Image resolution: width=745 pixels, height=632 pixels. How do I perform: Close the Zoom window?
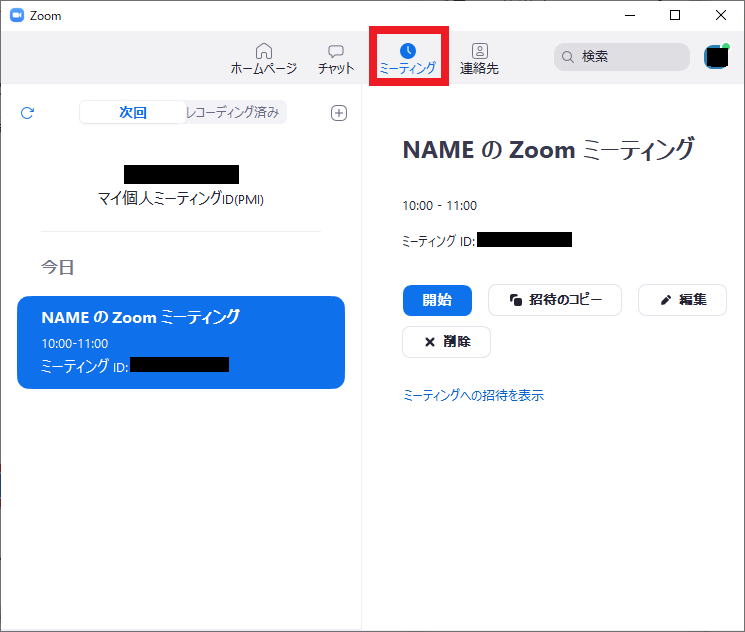pyautogui.click(x=720, y=15)
